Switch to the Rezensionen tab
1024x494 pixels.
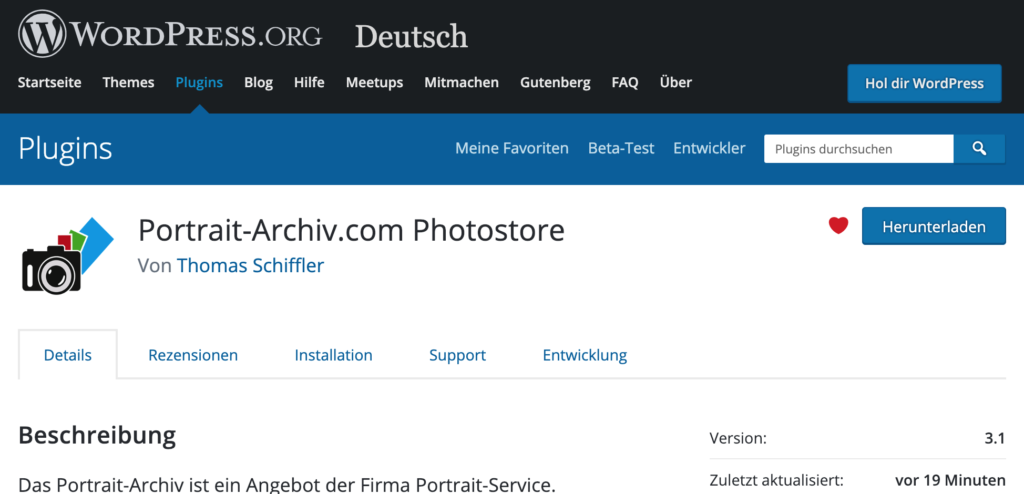pyautogui.click(x=193, y=355)
